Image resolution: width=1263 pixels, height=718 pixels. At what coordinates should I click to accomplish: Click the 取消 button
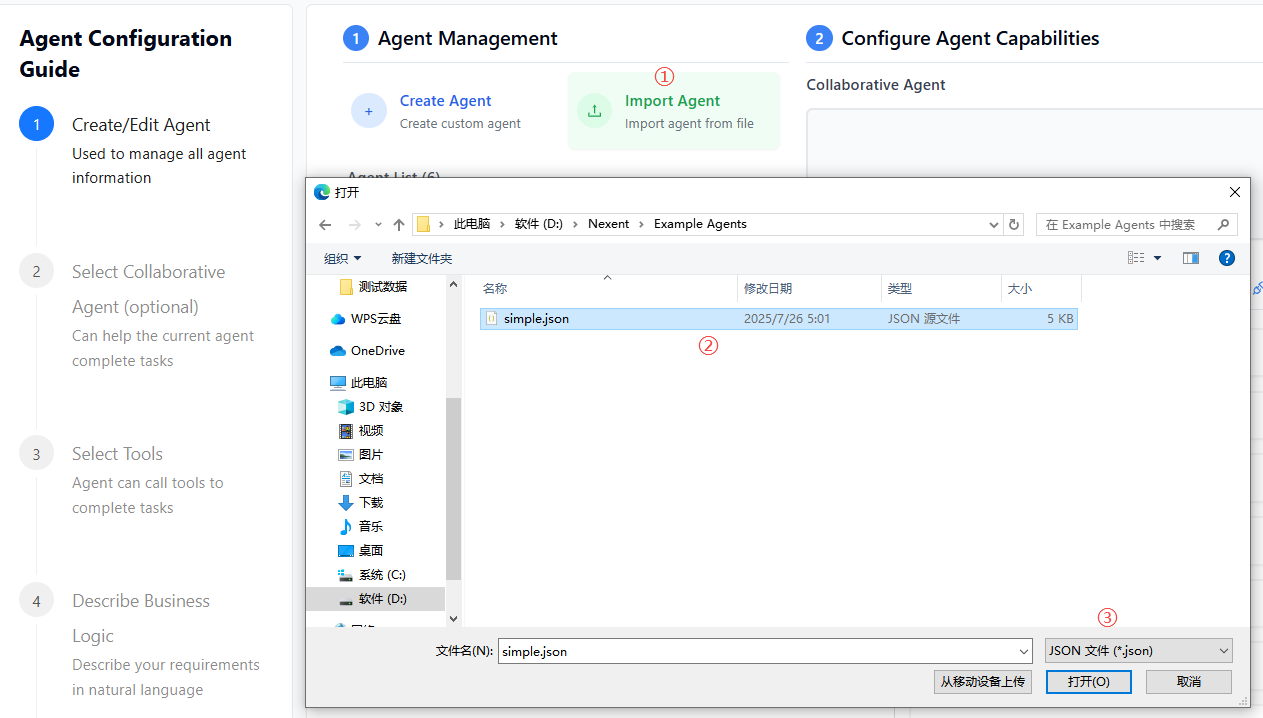(1188, 681)
